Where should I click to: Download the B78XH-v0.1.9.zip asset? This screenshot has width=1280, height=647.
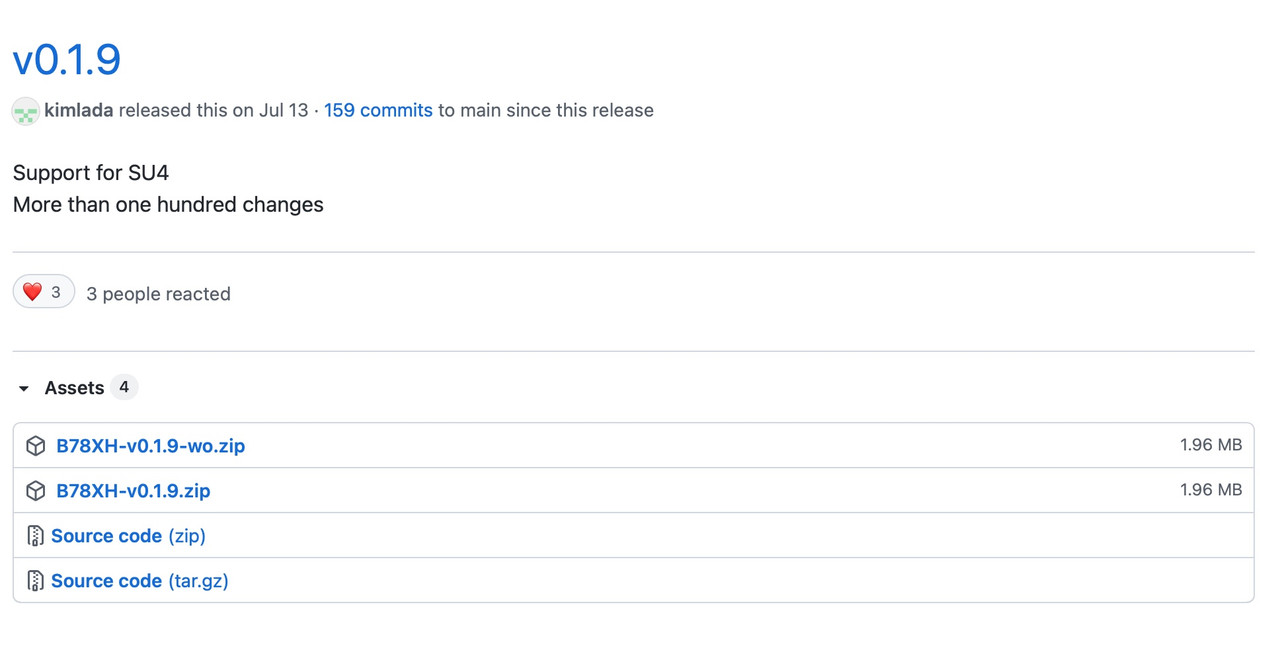pyautogui.click(x=133, y=491)
